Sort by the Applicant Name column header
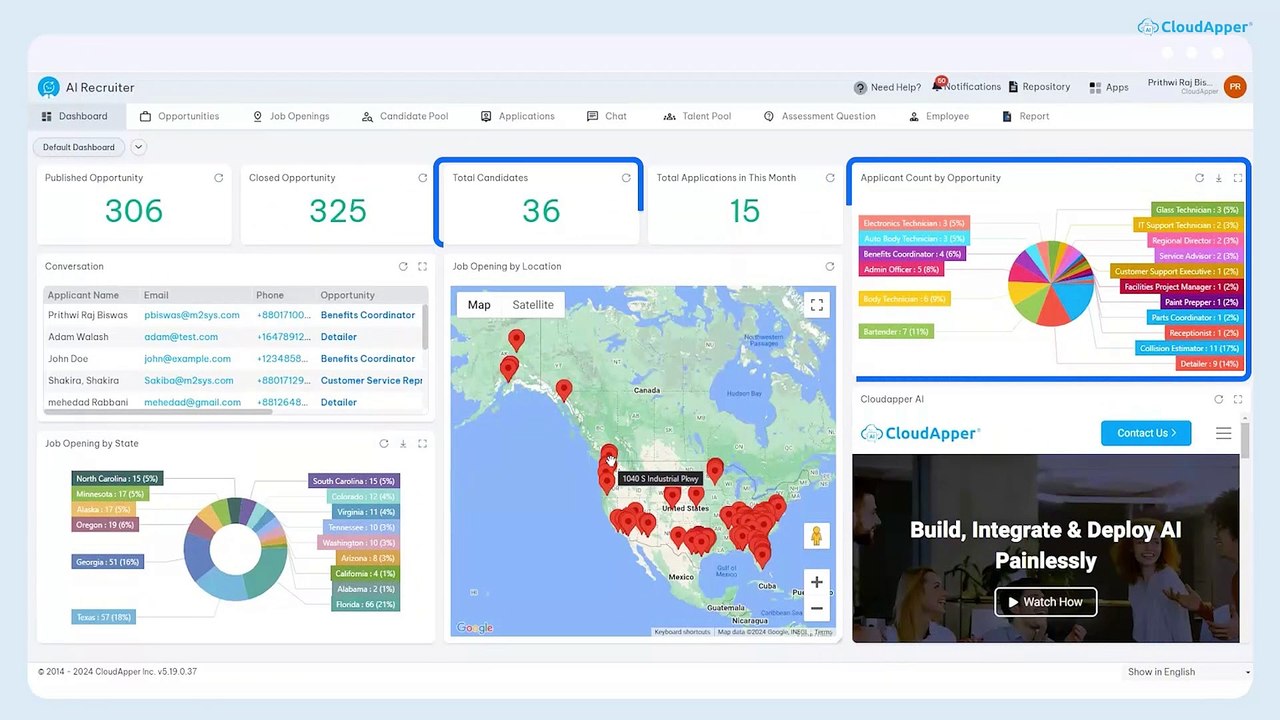The image size is (1280, 720). click(x=83, y=295)
